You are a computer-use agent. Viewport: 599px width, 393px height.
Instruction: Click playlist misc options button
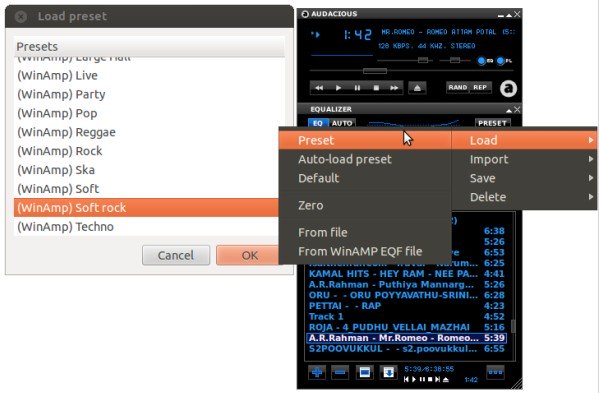coord(389,372)
